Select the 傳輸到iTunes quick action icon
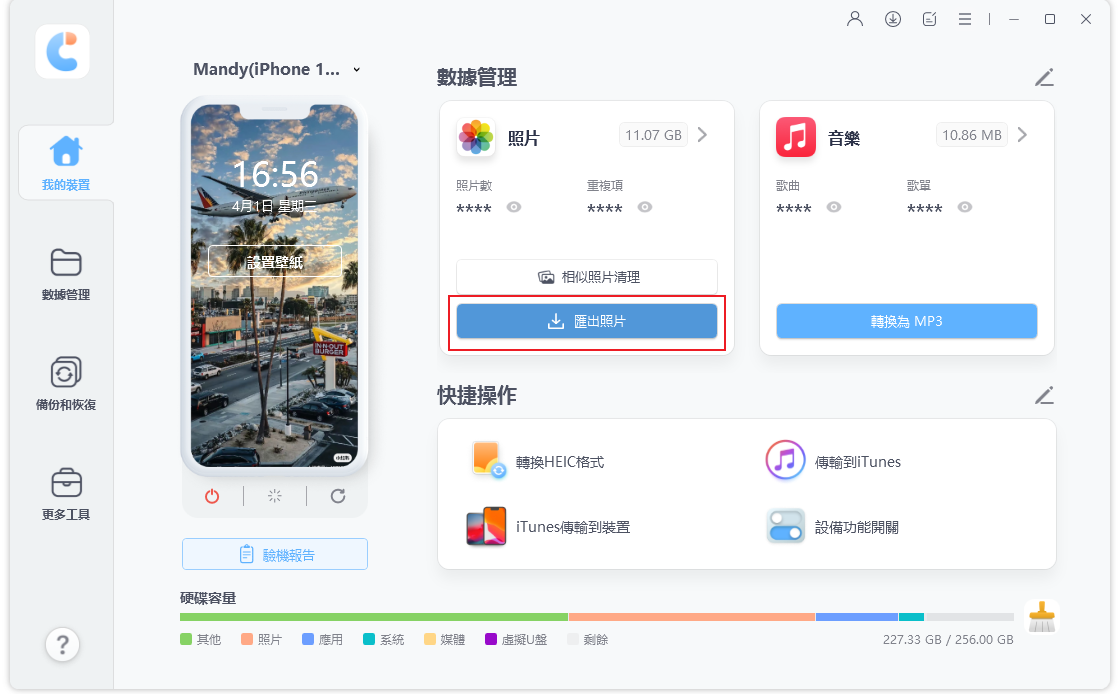 (785, 460)
